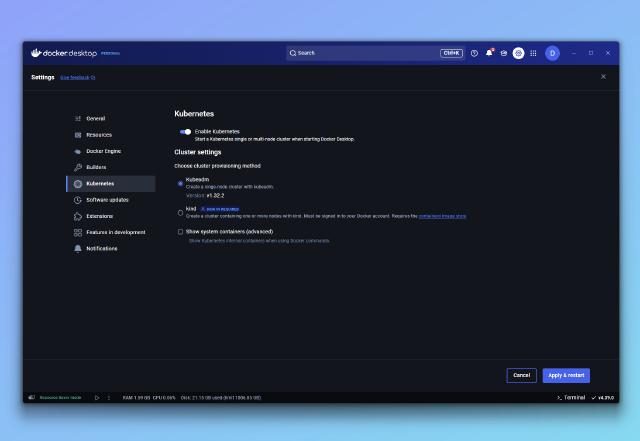Screen dimensions: 640x441
Task: Open the Learning Center graduation-cap icon
Action: coord(504,53)
